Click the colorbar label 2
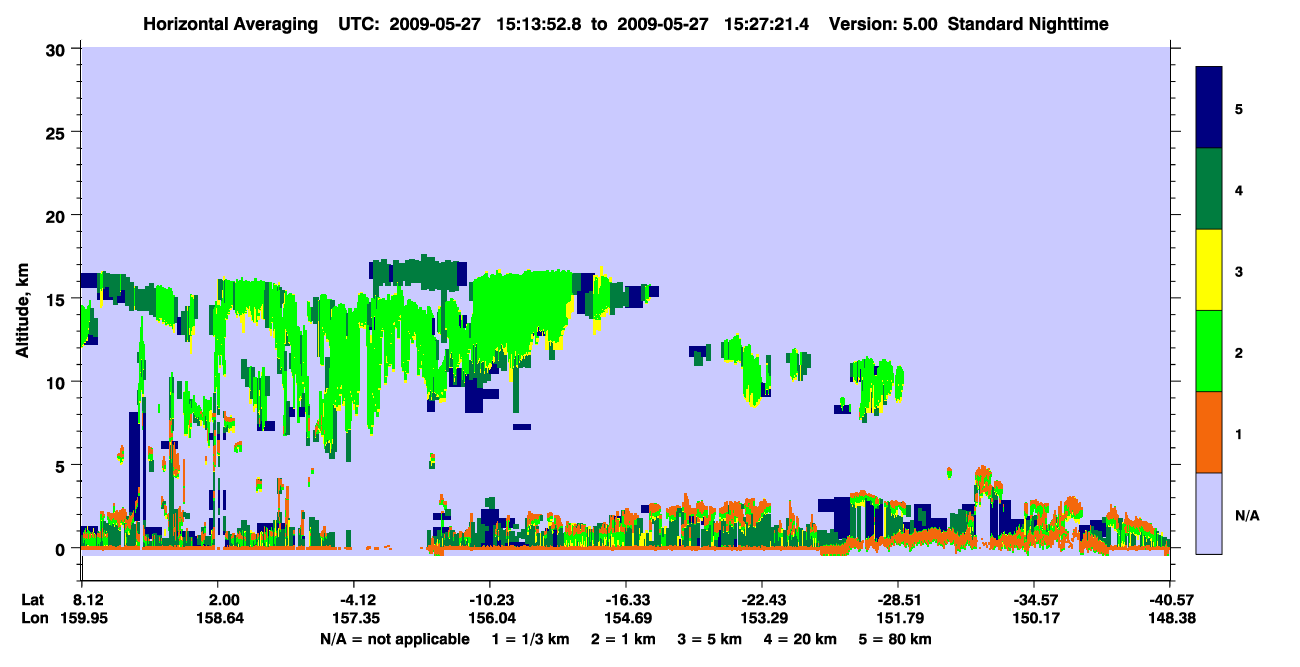 (x=1239, y=352)
